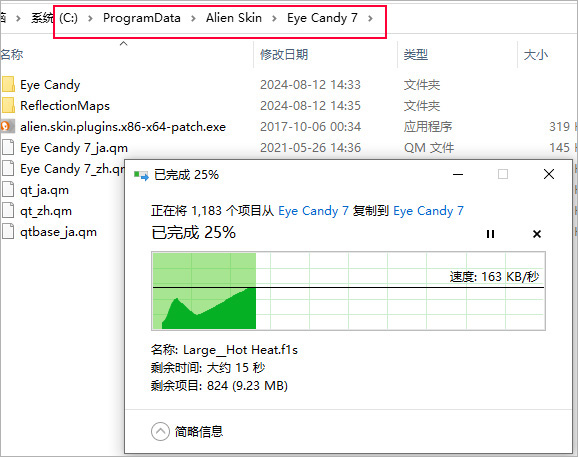Click 文件夹 type cell of ReflectionMaps
This screenshot has width=578, height=457.
point(422,106)
